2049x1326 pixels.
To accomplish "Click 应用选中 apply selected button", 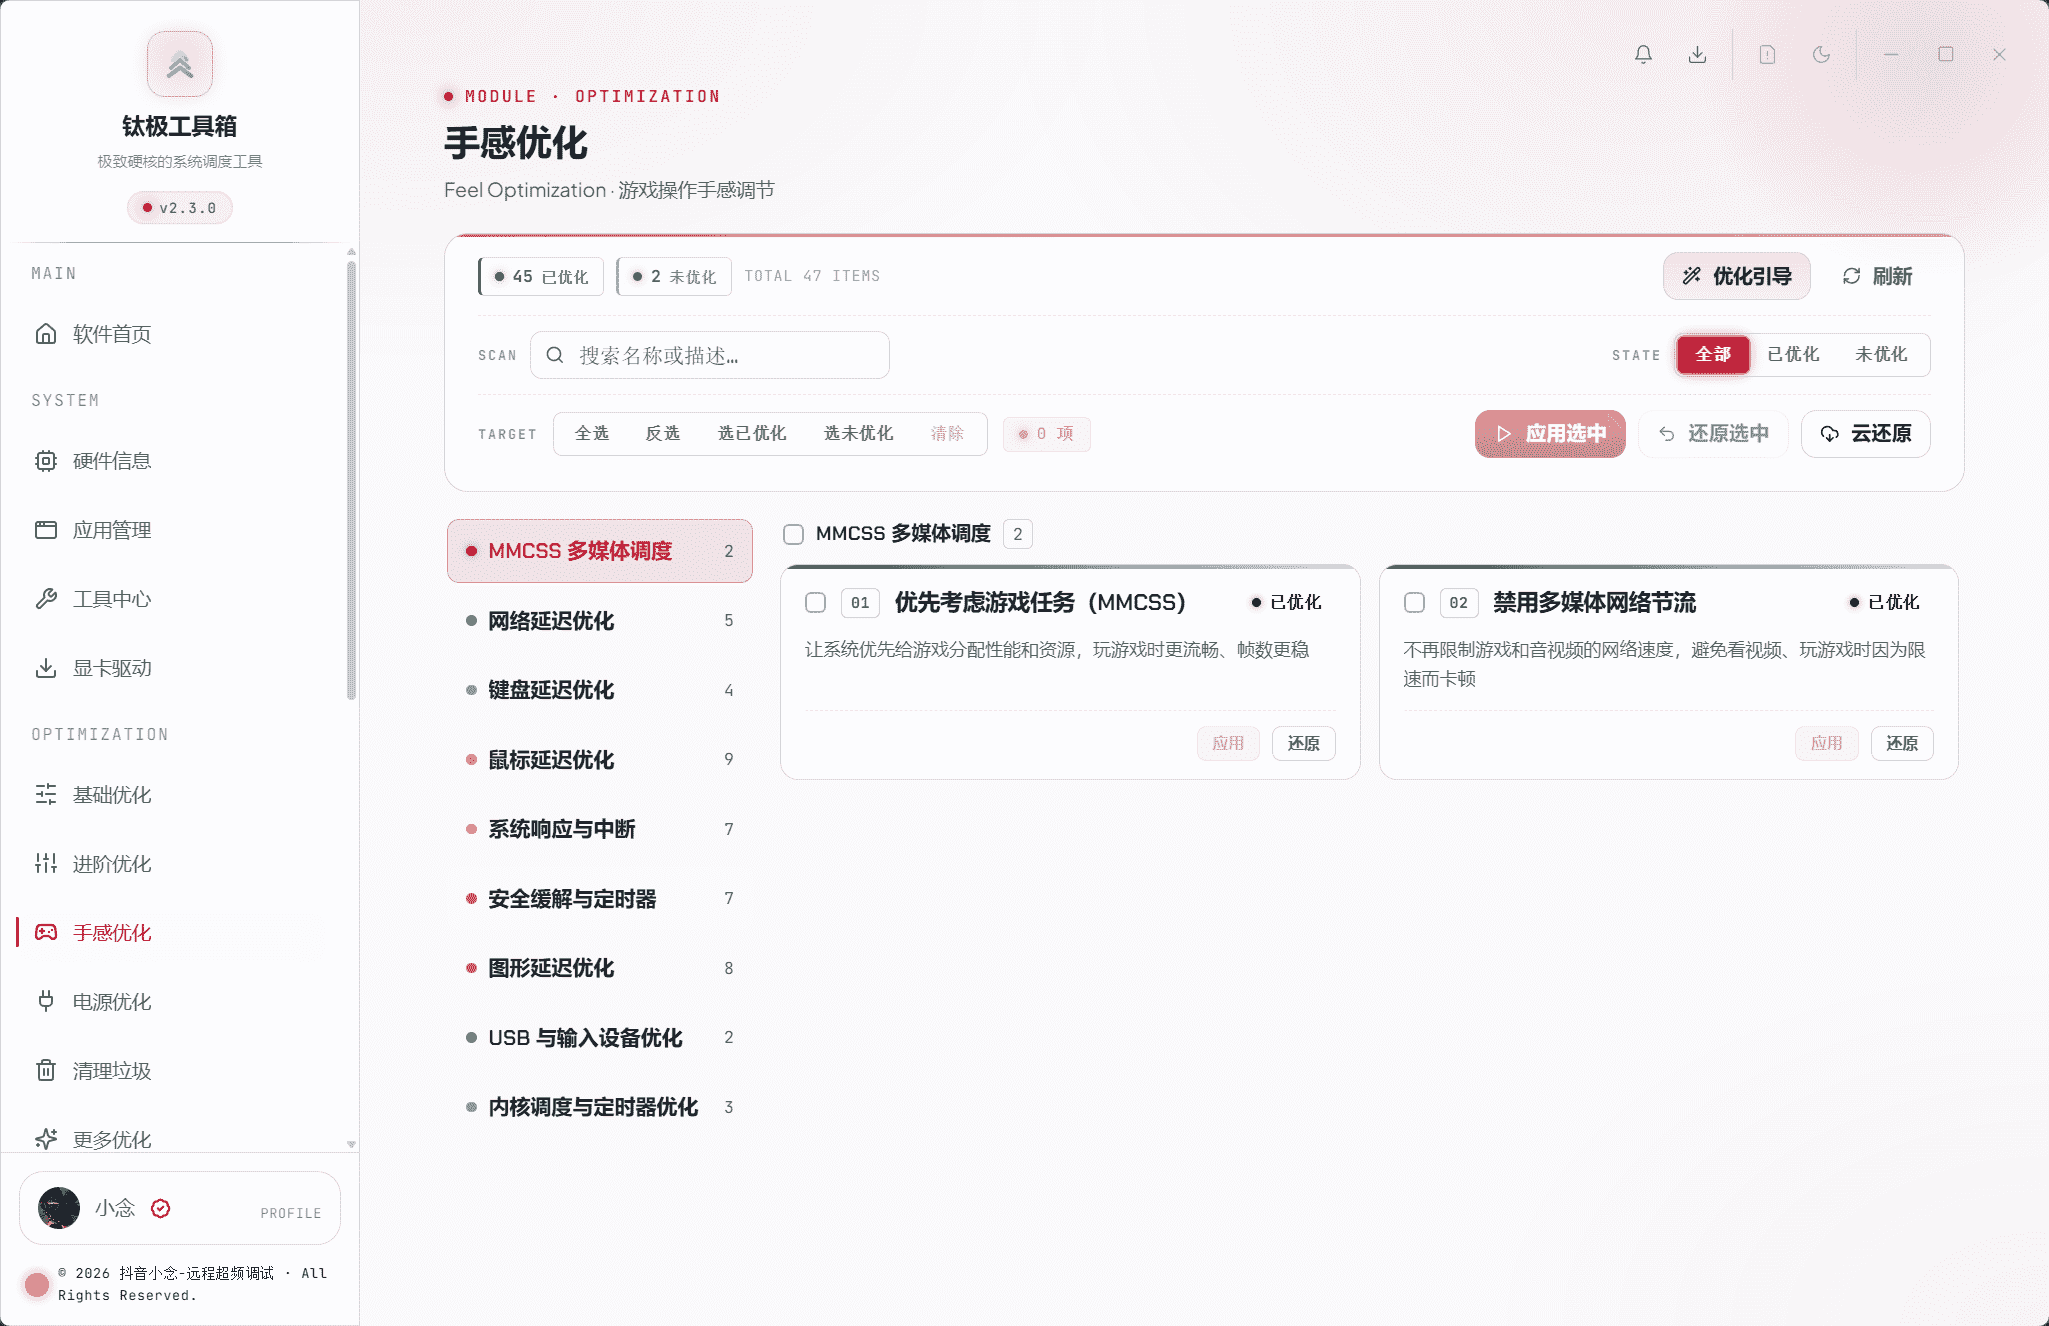I will pos(1550,434).
